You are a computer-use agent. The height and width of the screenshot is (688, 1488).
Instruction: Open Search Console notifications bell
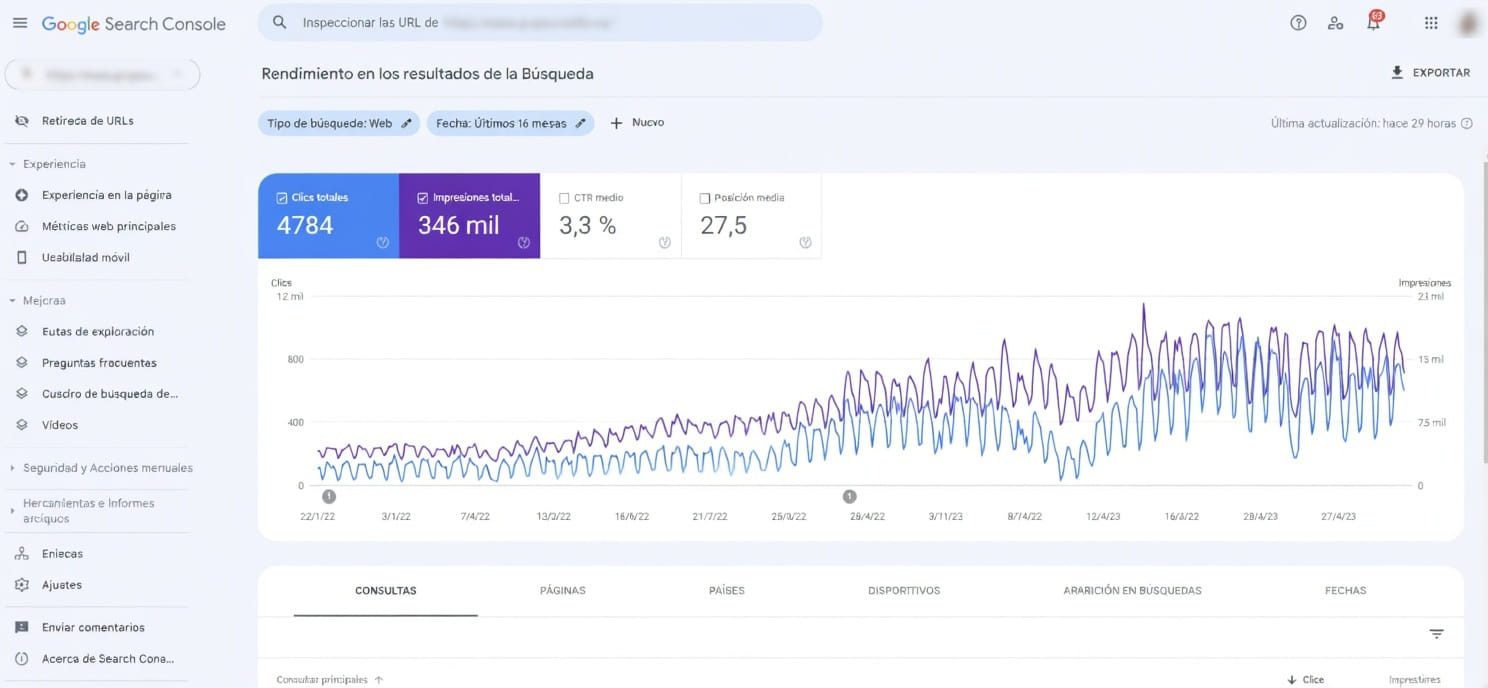1373,22
